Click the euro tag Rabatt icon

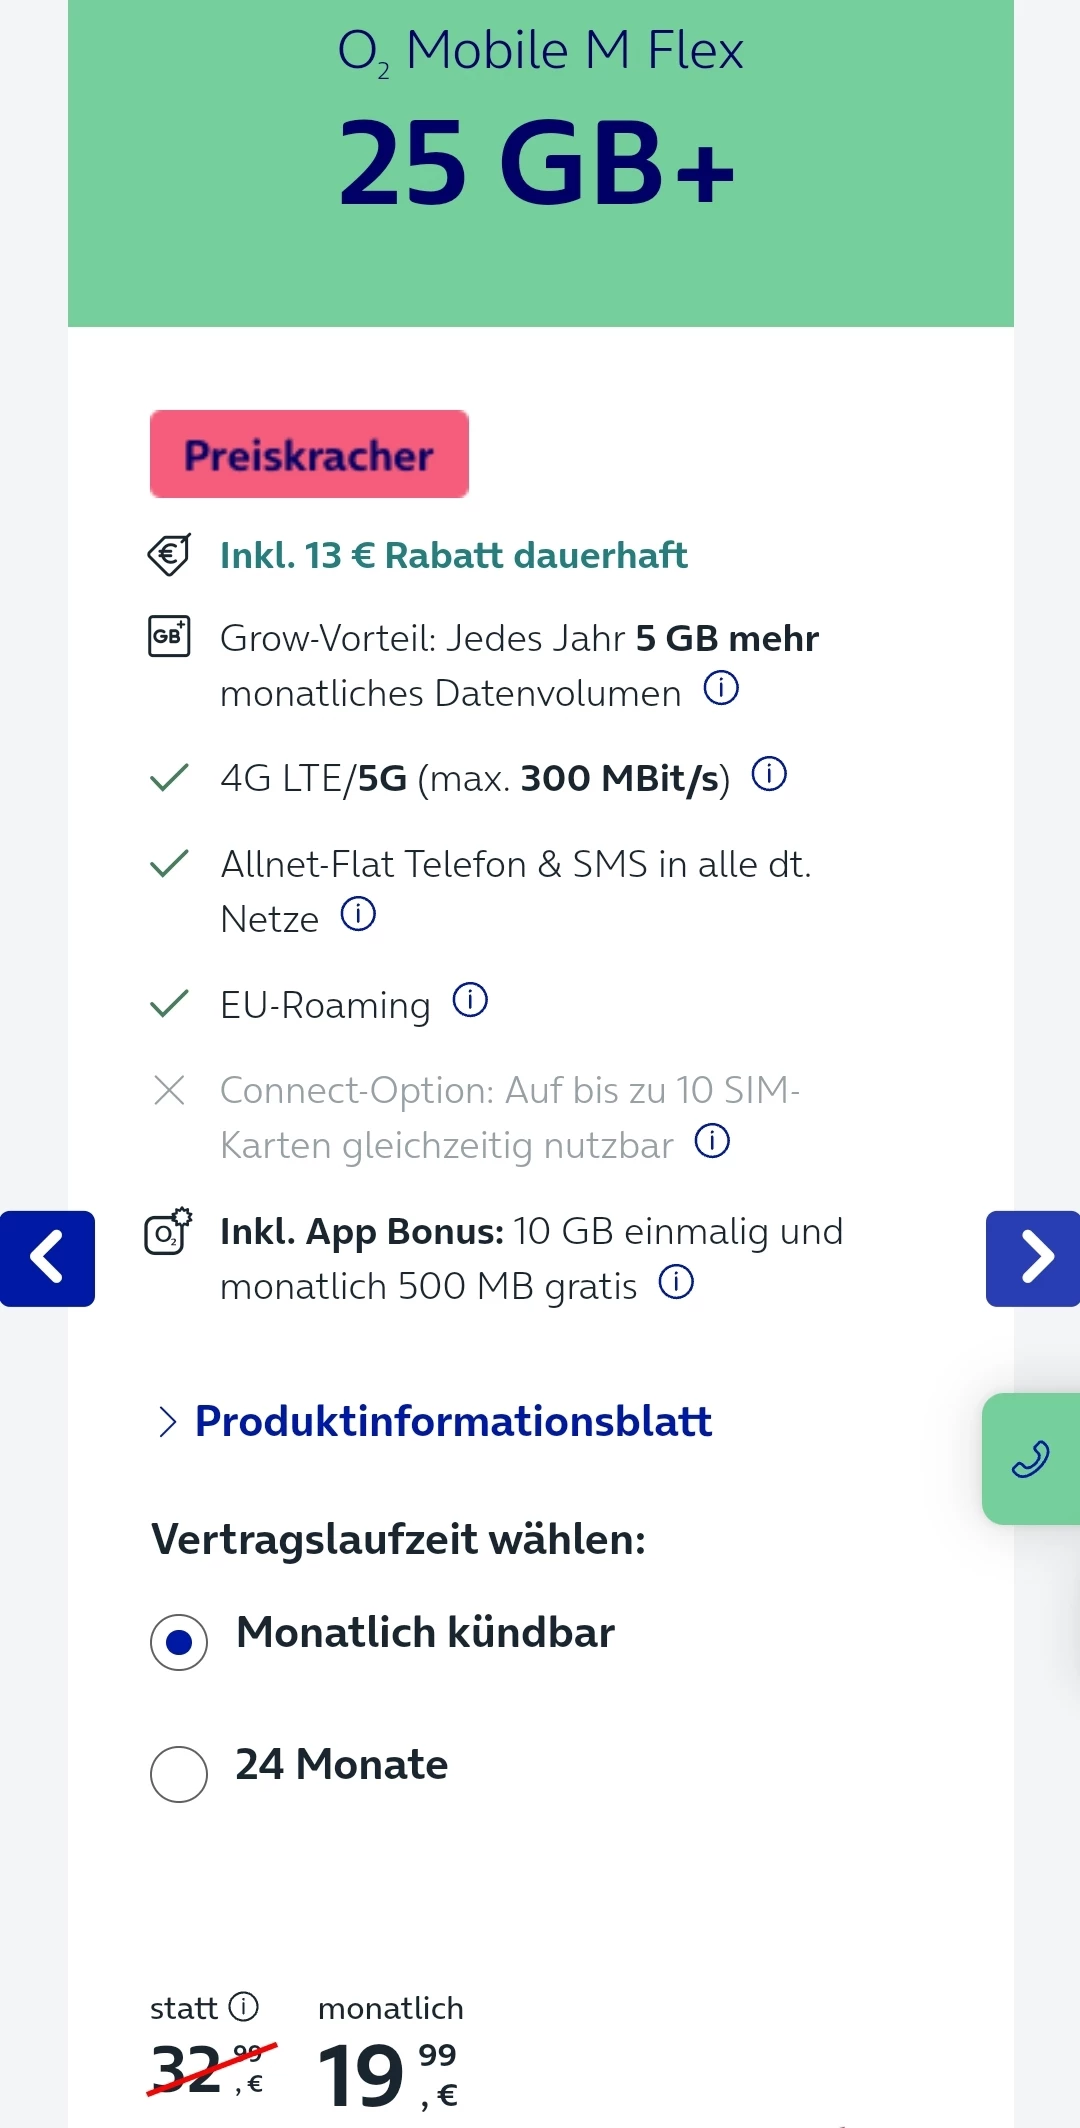coord(169,554)
